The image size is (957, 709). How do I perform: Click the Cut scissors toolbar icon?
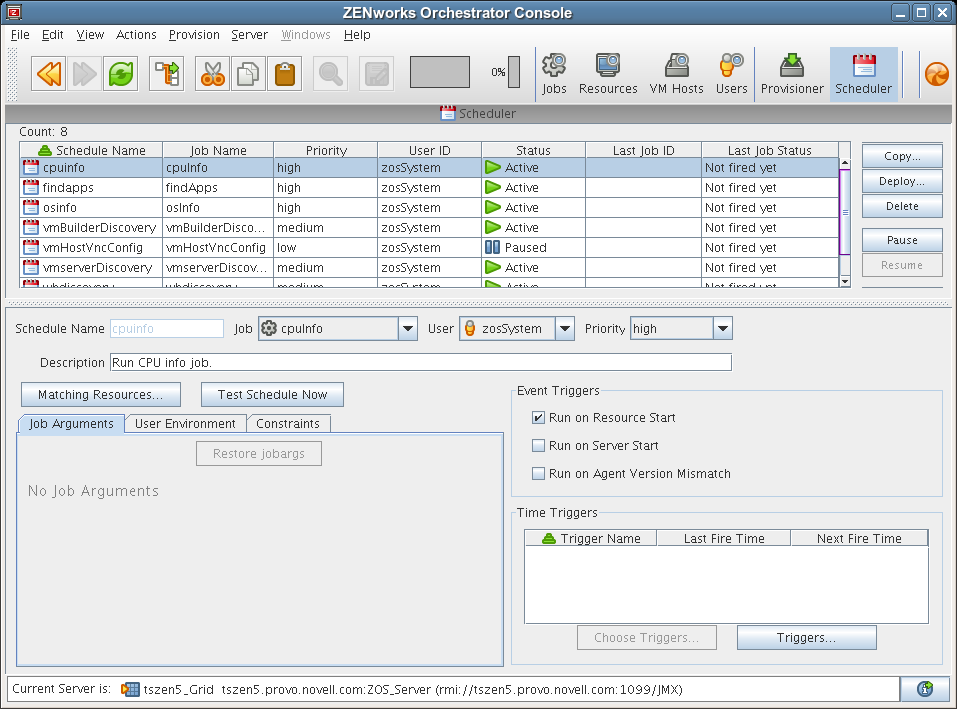212,73
